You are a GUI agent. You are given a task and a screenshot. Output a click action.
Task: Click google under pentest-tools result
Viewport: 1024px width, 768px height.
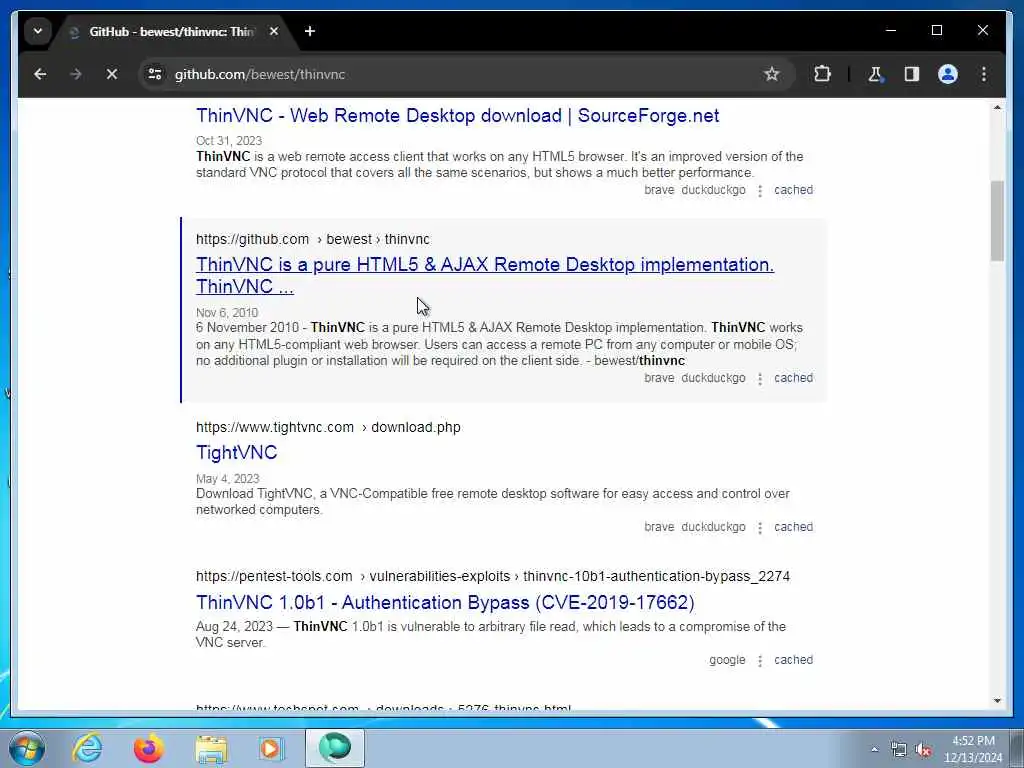[727, 660]
